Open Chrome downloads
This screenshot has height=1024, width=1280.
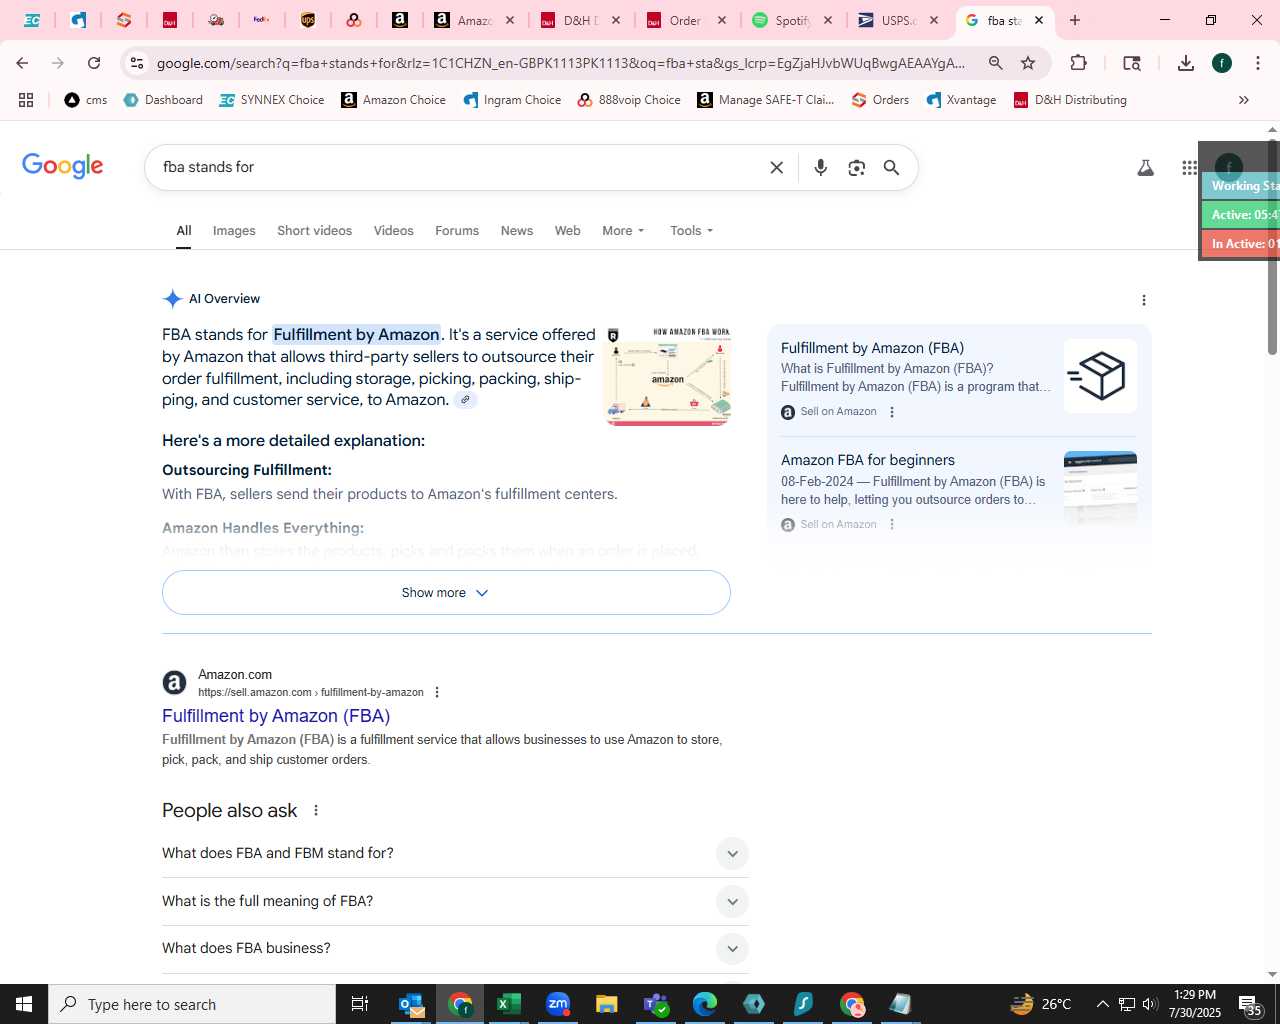coord(1186,63)
